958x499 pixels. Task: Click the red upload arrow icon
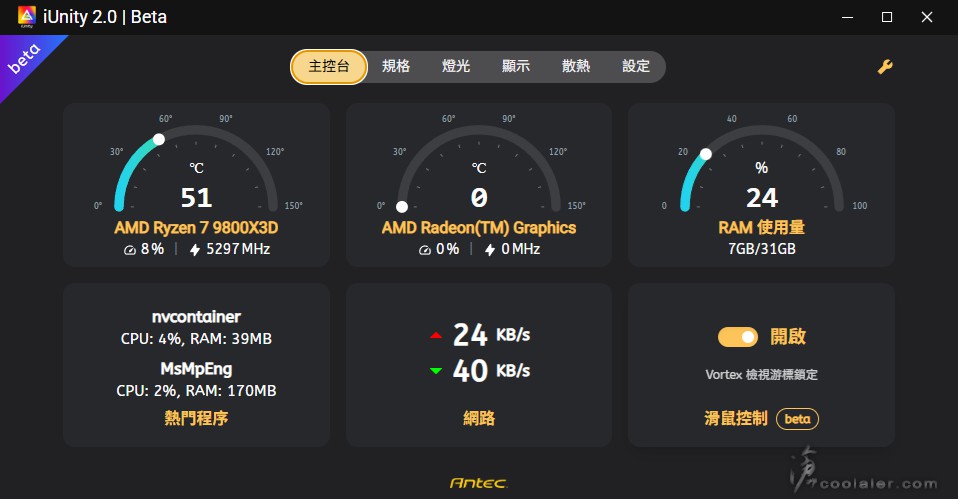pos(435,336)
